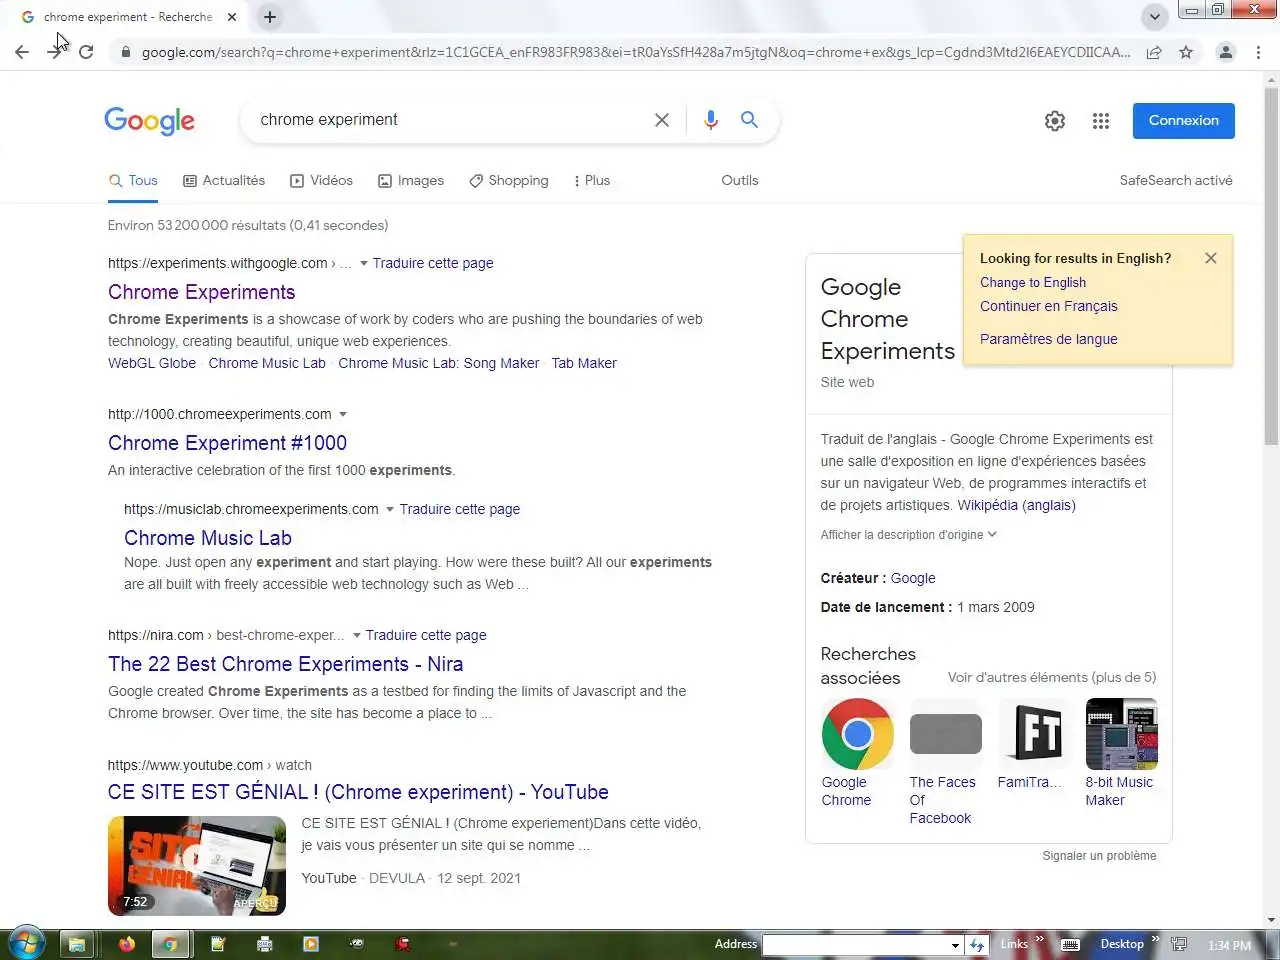This screenshot has width=1280, height=960.
Task: Click the tab search chevron button
Action: click(x=1155, y=17)
